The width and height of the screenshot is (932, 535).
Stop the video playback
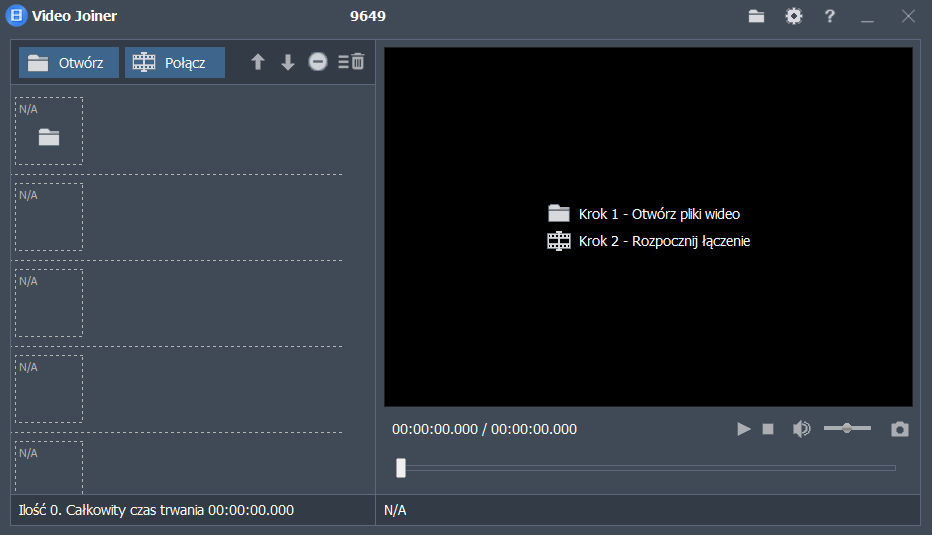point(768,429)
